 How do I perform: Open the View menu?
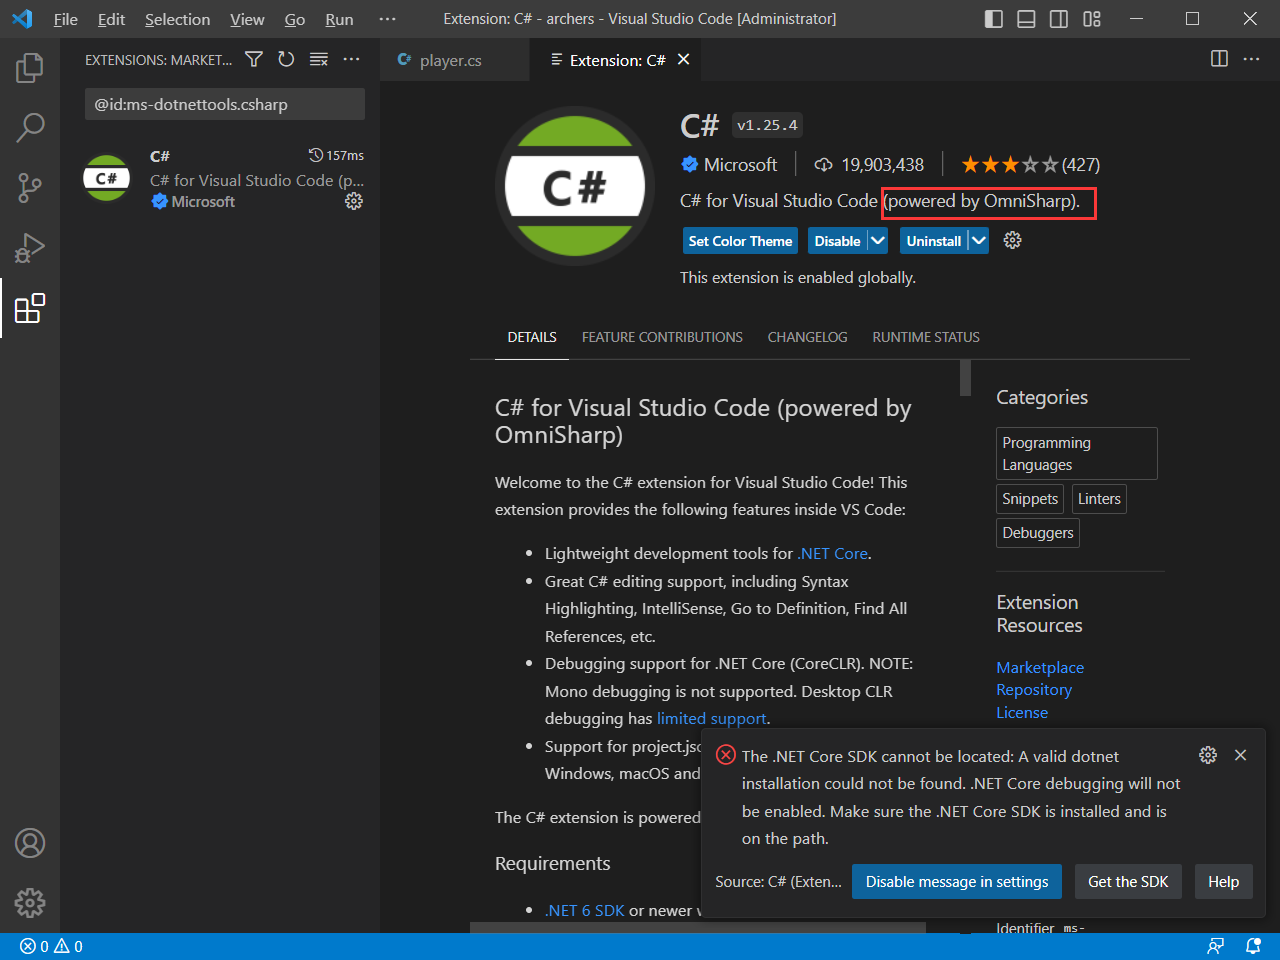point(247,19)
